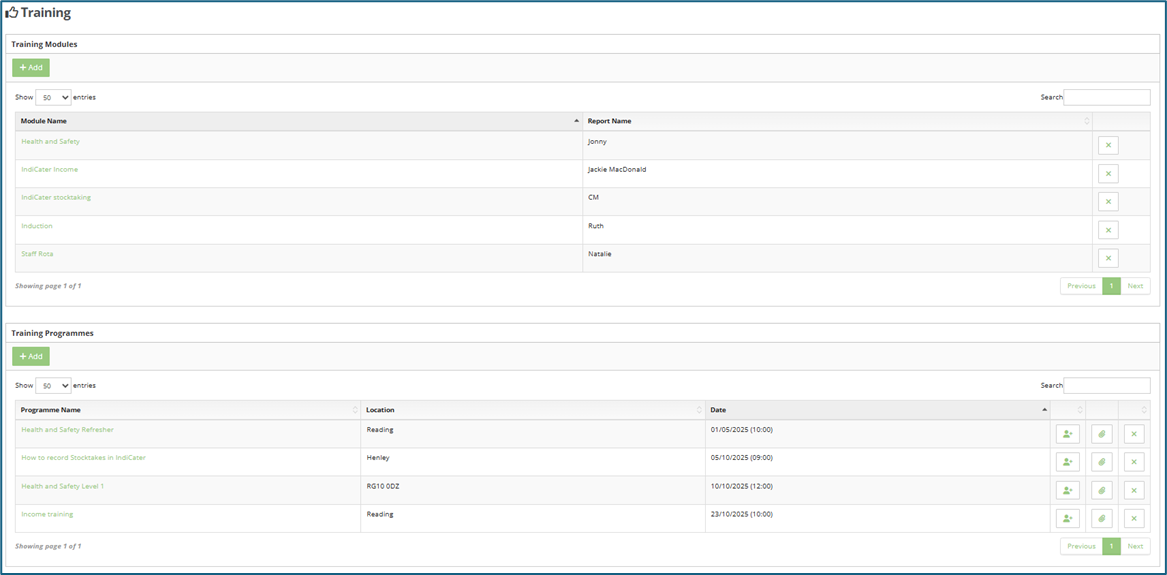Click date 10/10/2025 (12:00)
This screenshot has height=575, width=1167.
coord(742,486)
